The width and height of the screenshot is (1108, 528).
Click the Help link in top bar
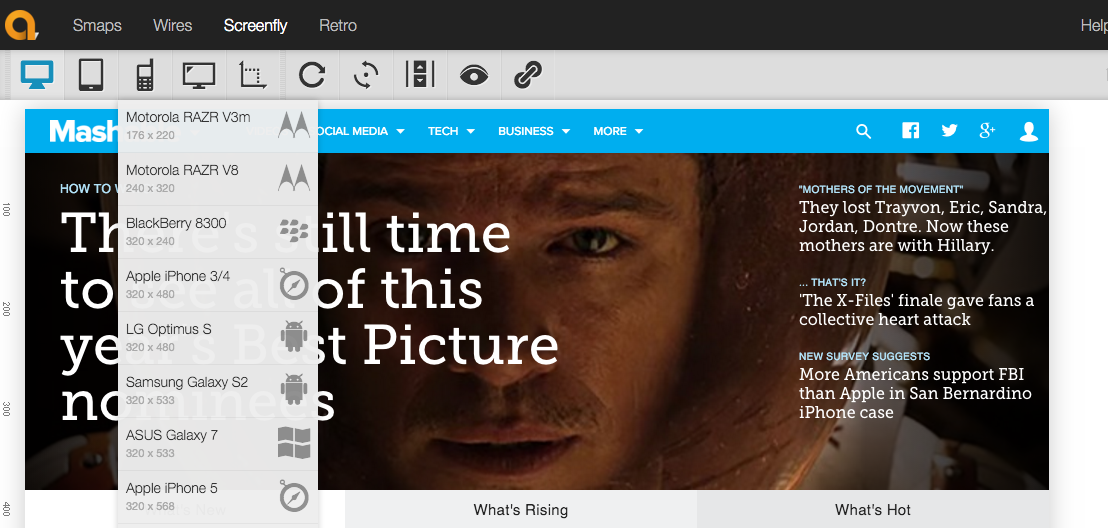point(1094,25)
